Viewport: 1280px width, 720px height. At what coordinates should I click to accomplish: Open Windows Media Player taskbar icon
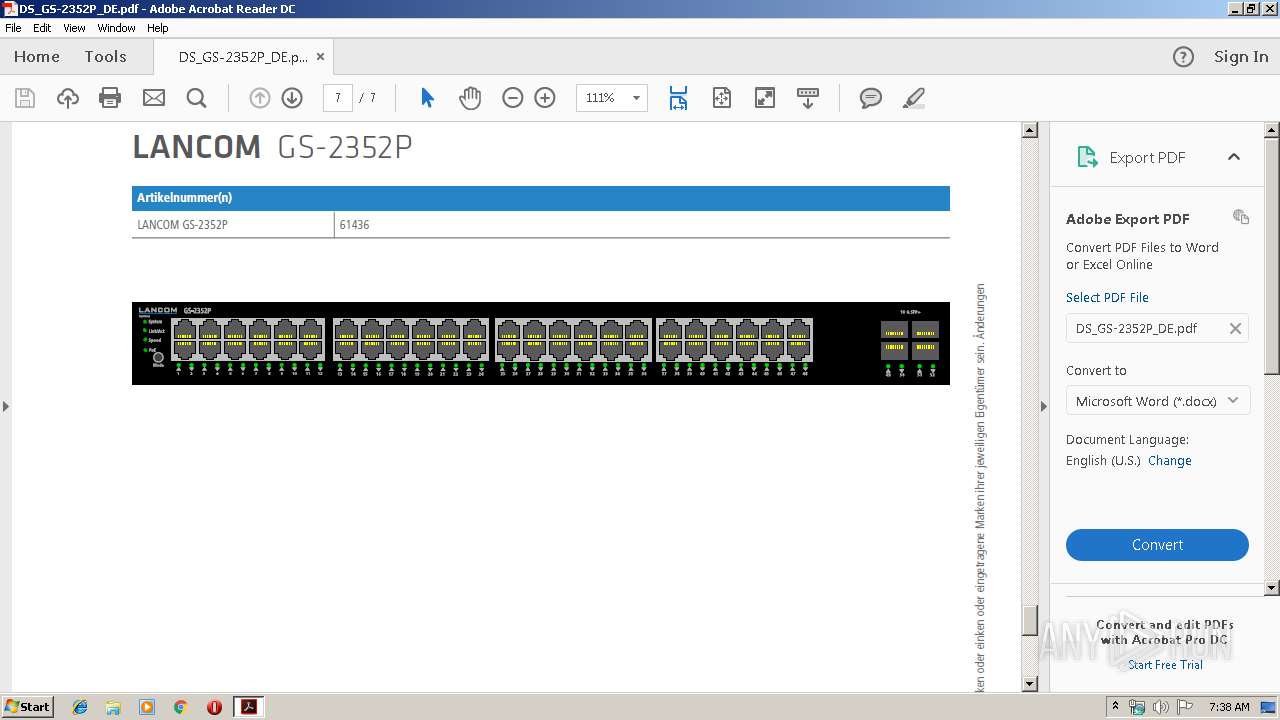[147, 707]
